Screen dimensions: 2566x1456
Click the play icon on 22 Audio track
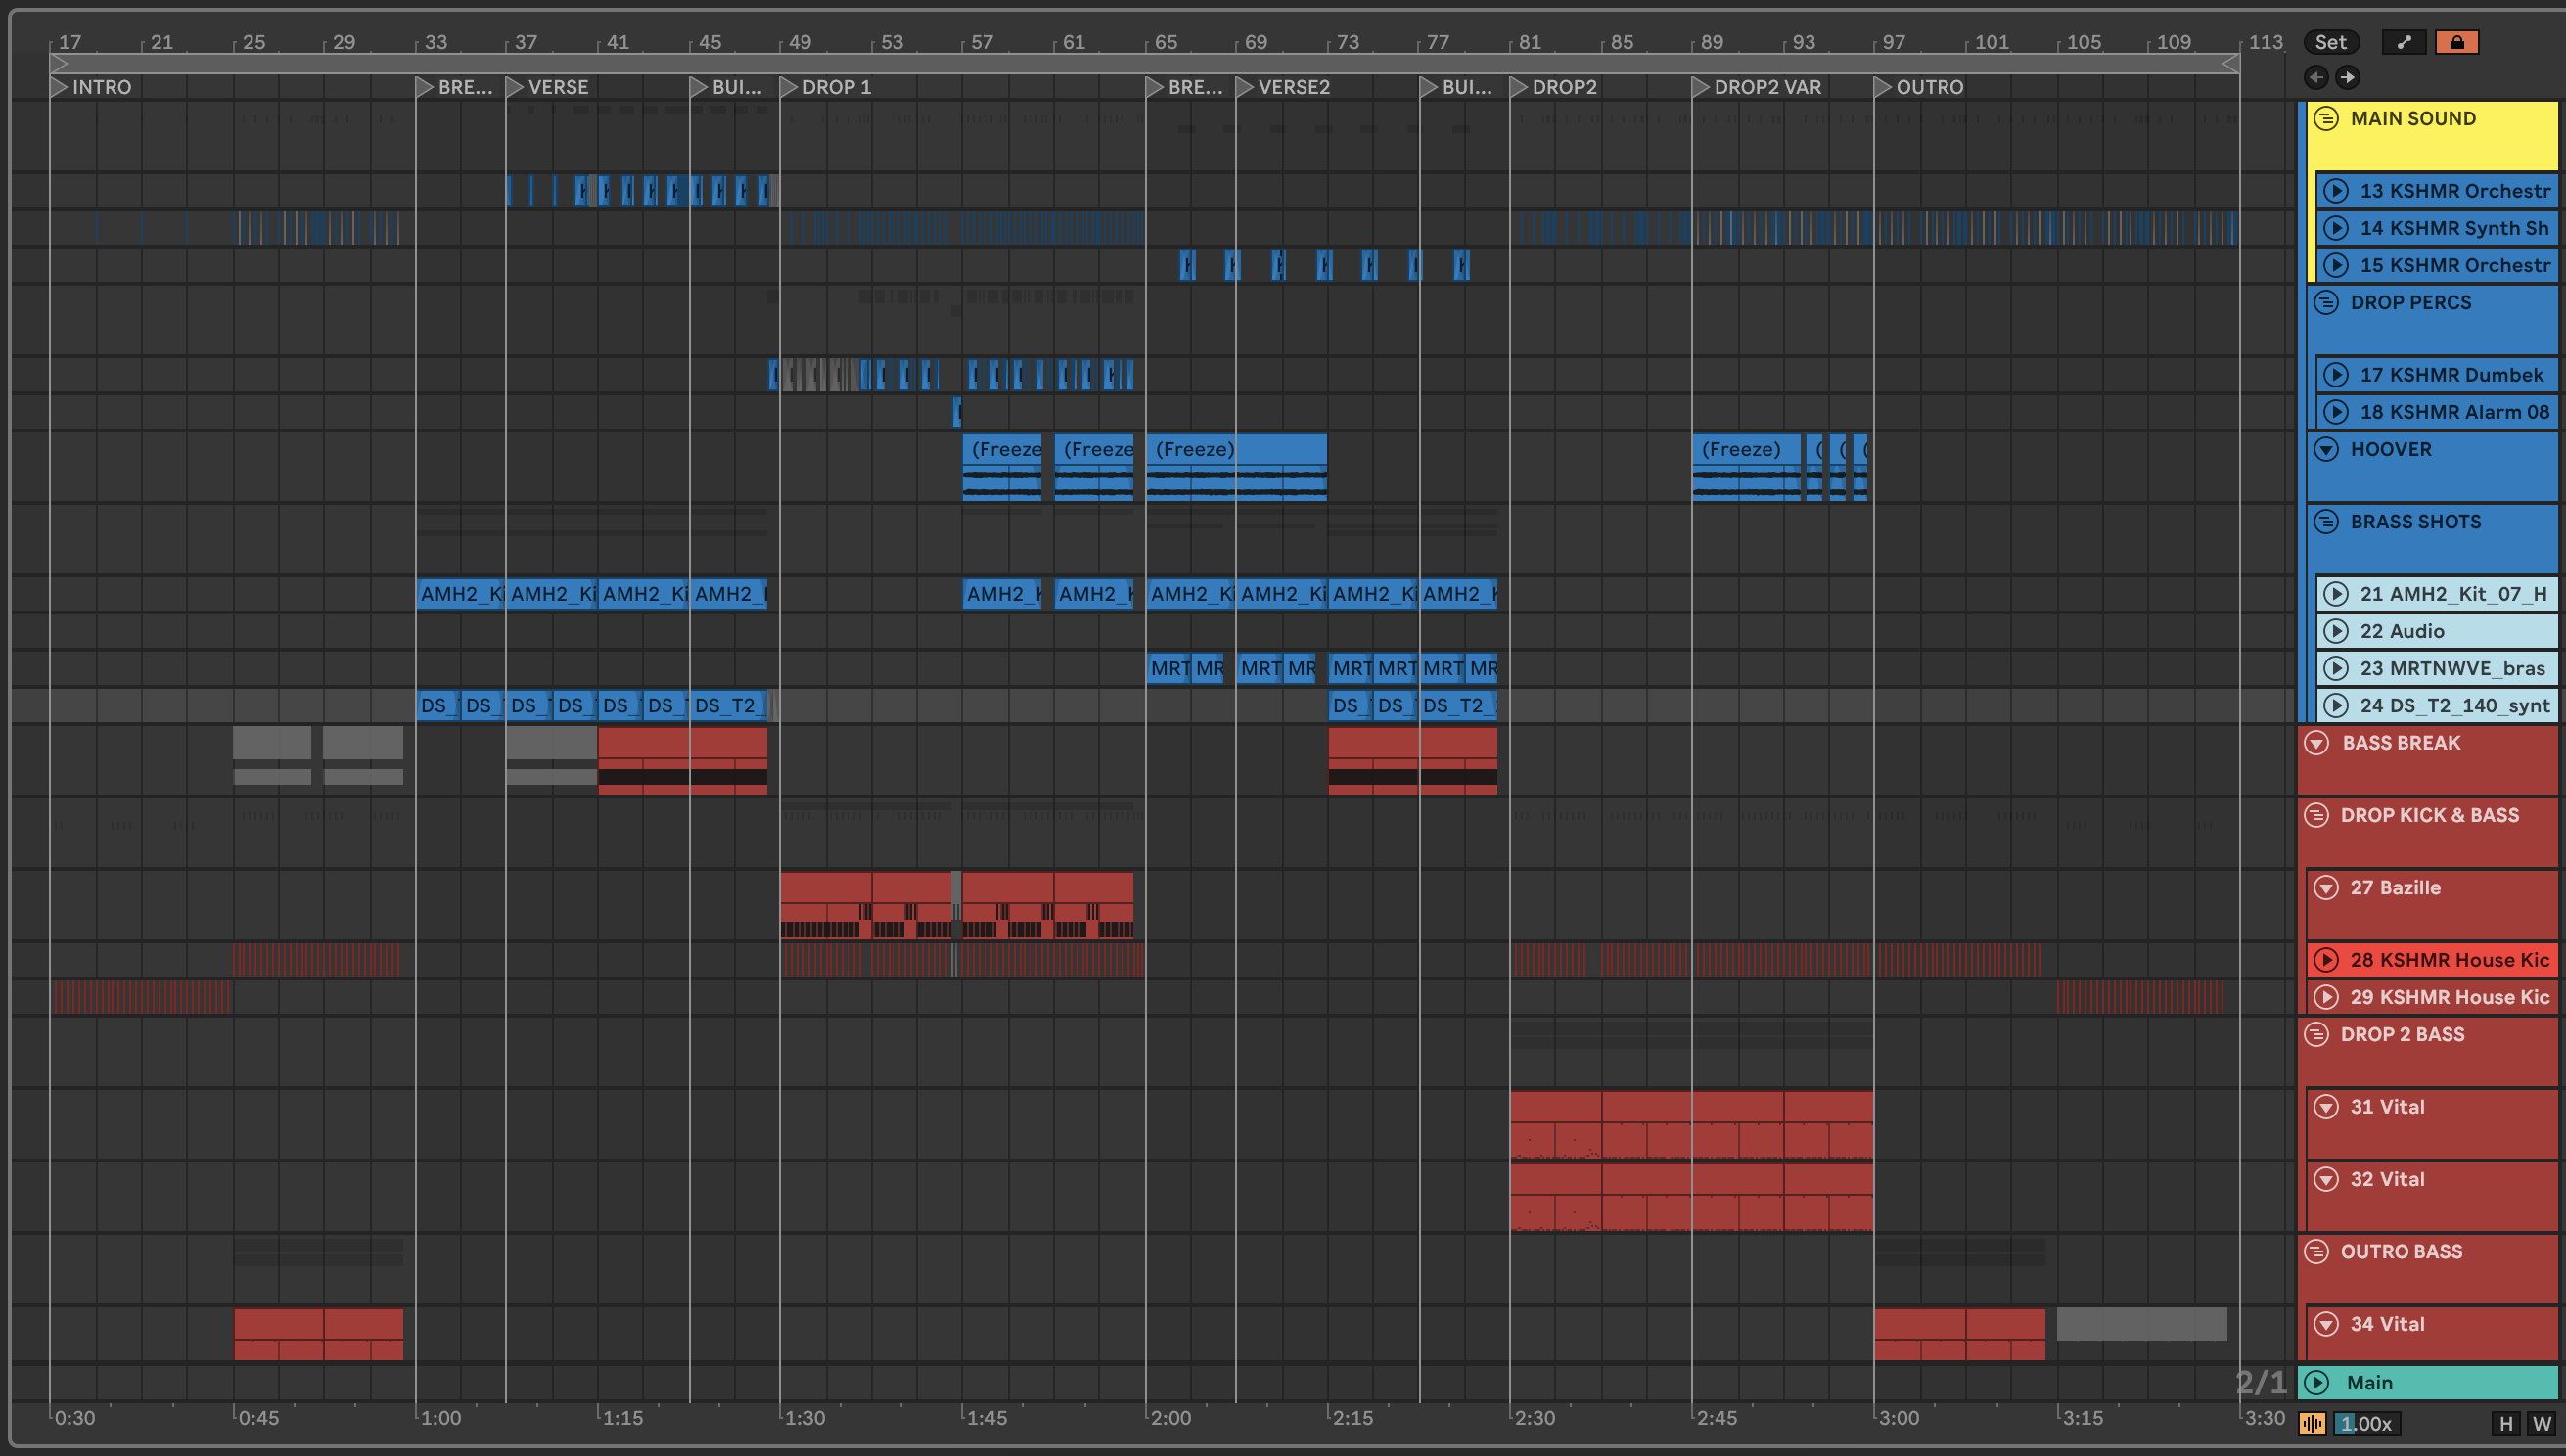click(2336, 631)
